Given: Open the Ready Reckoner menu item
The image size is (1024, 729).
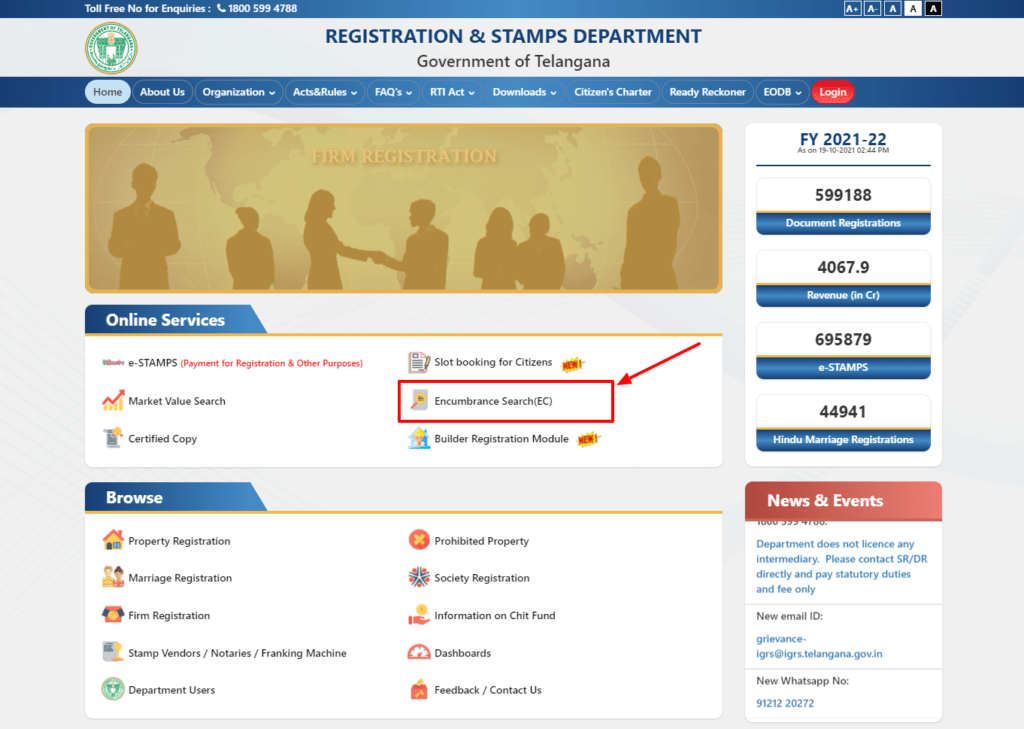Looking at the screenshot, I should (707, 91).
